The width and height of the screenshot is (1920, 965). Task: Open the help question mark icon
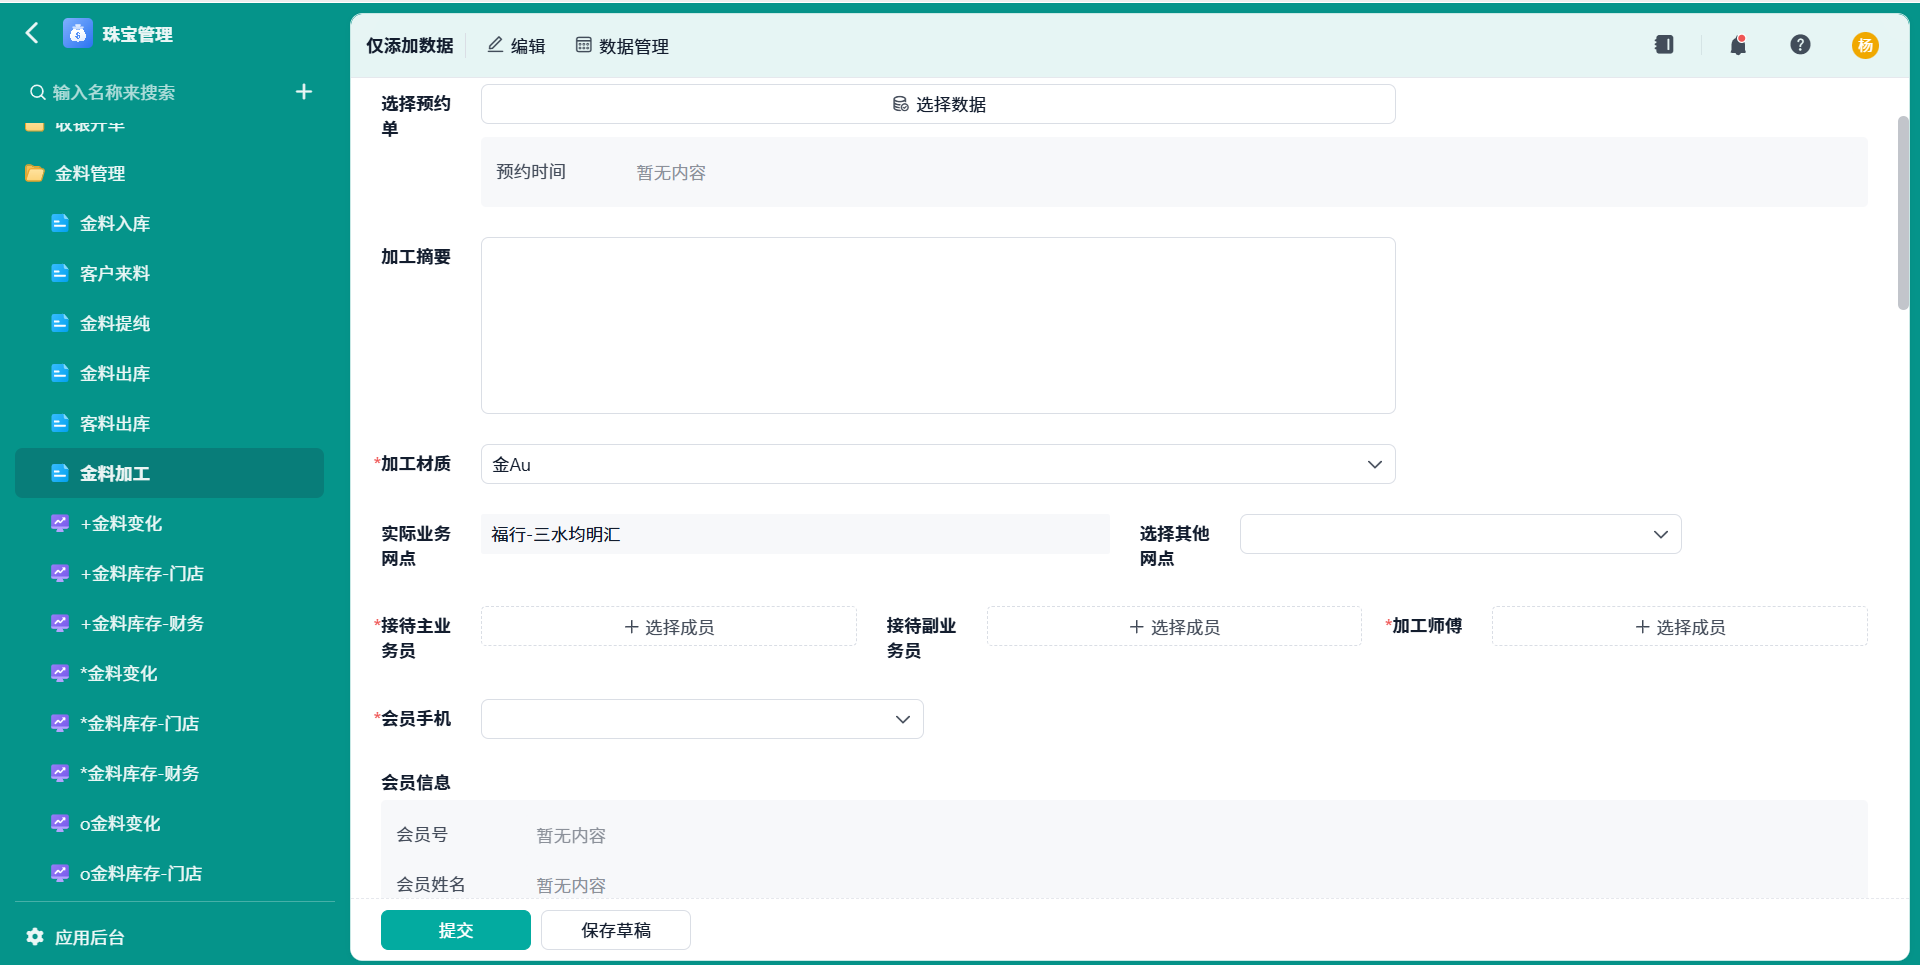(1800, 45)
